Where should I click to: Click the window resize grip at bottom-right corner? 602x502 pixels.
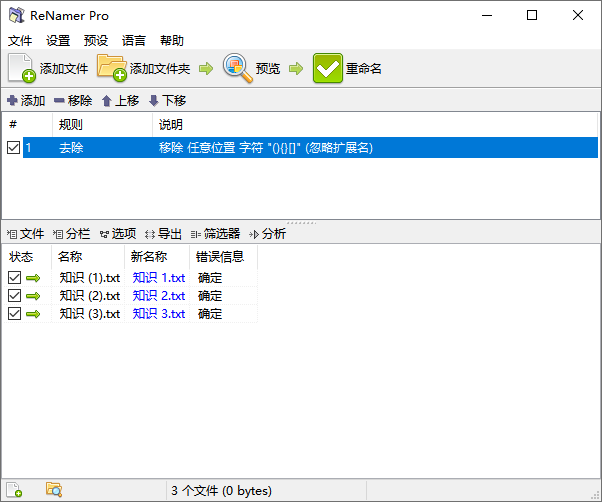click(x=596, y=495)
